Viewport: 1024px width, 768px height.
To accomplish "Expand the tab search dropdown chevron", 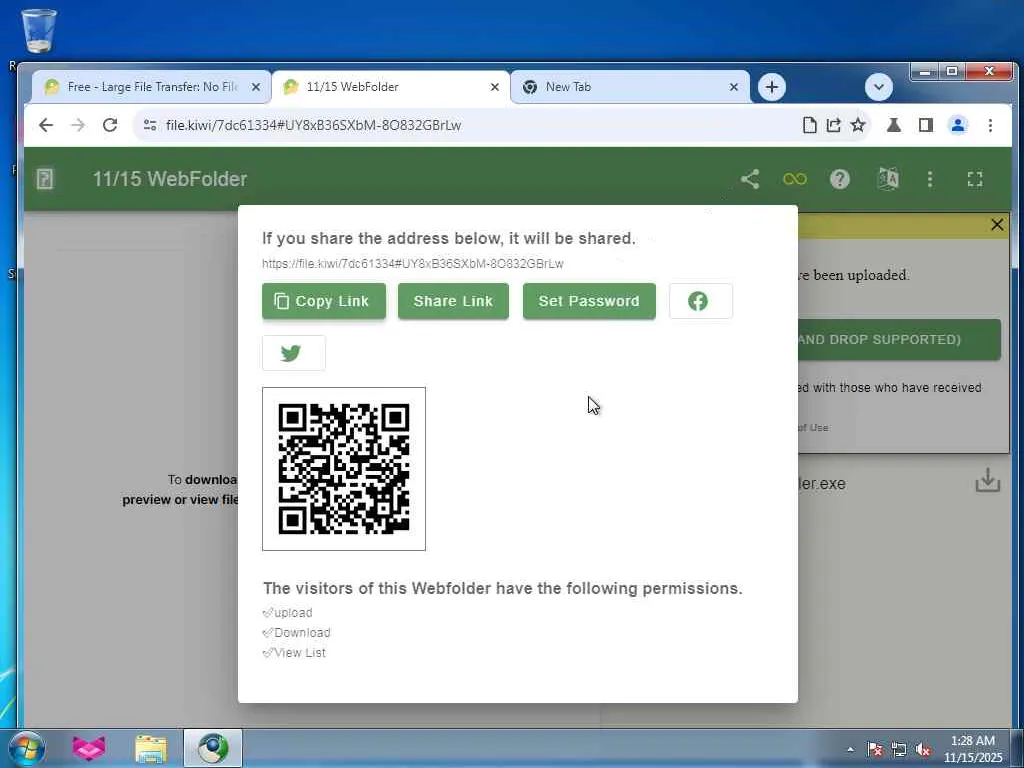I will tap(879, 87).
